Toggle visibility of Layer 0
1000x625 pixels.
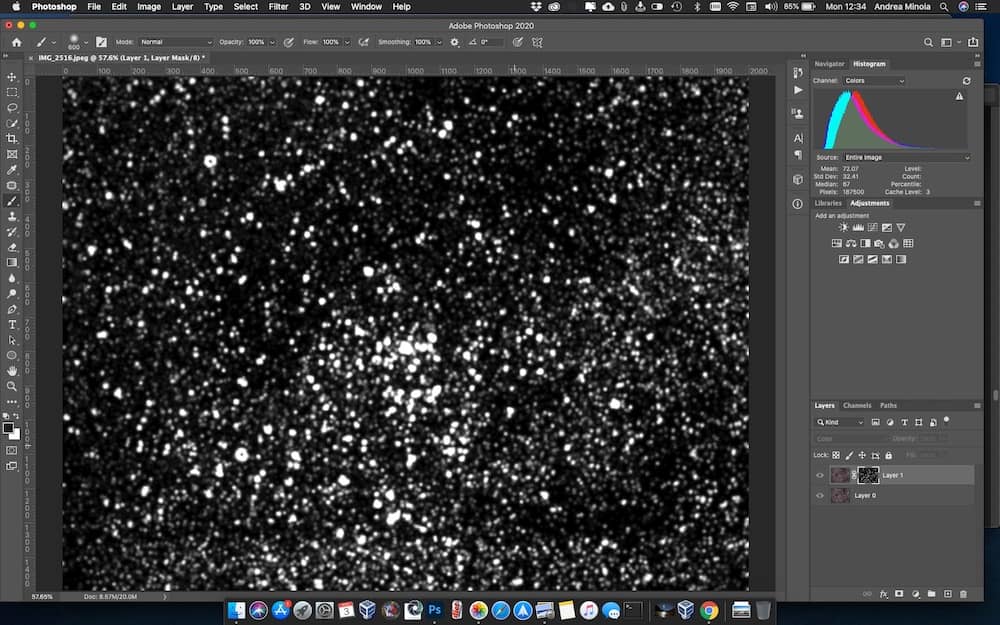tap(819, 495)
